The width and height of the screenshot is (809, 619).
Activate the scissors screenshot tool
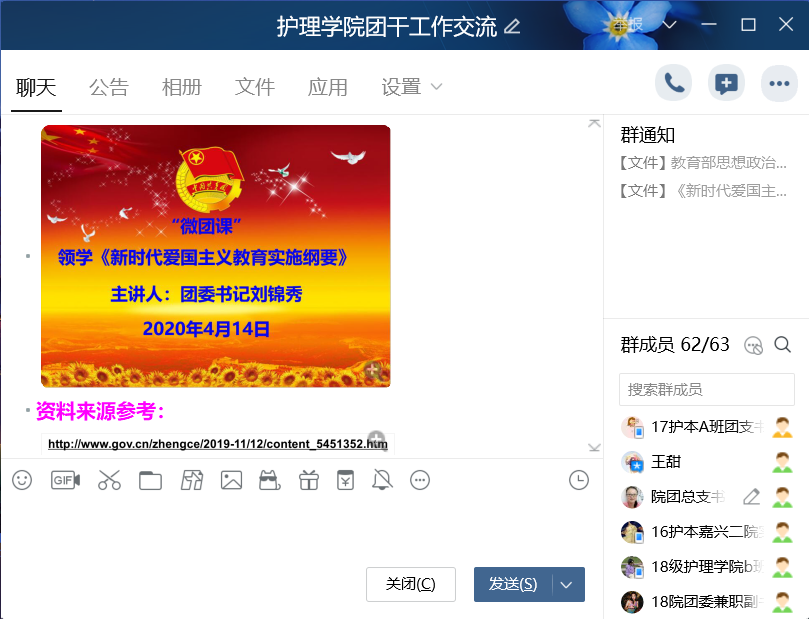coord(109,480)
